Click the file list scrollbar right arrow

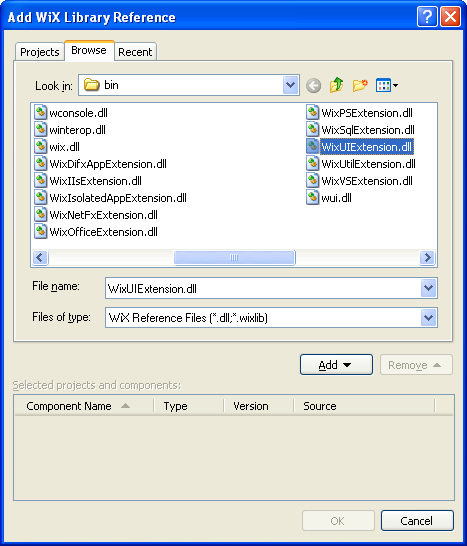(x=427, y=258)
